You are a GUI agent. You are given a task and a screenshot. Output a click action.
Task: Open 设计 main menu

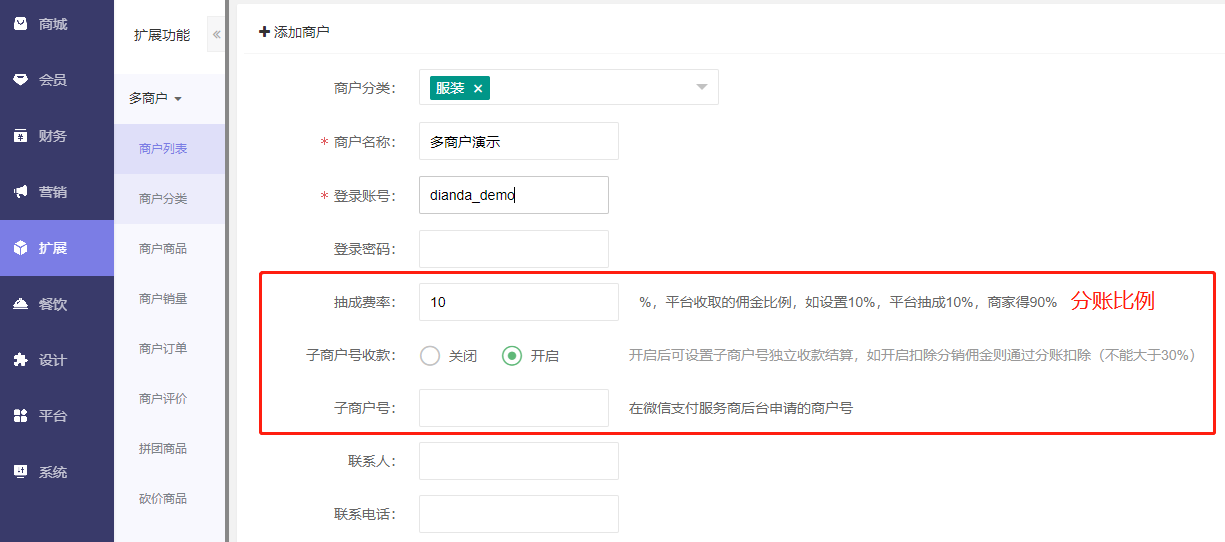[57, 360]
